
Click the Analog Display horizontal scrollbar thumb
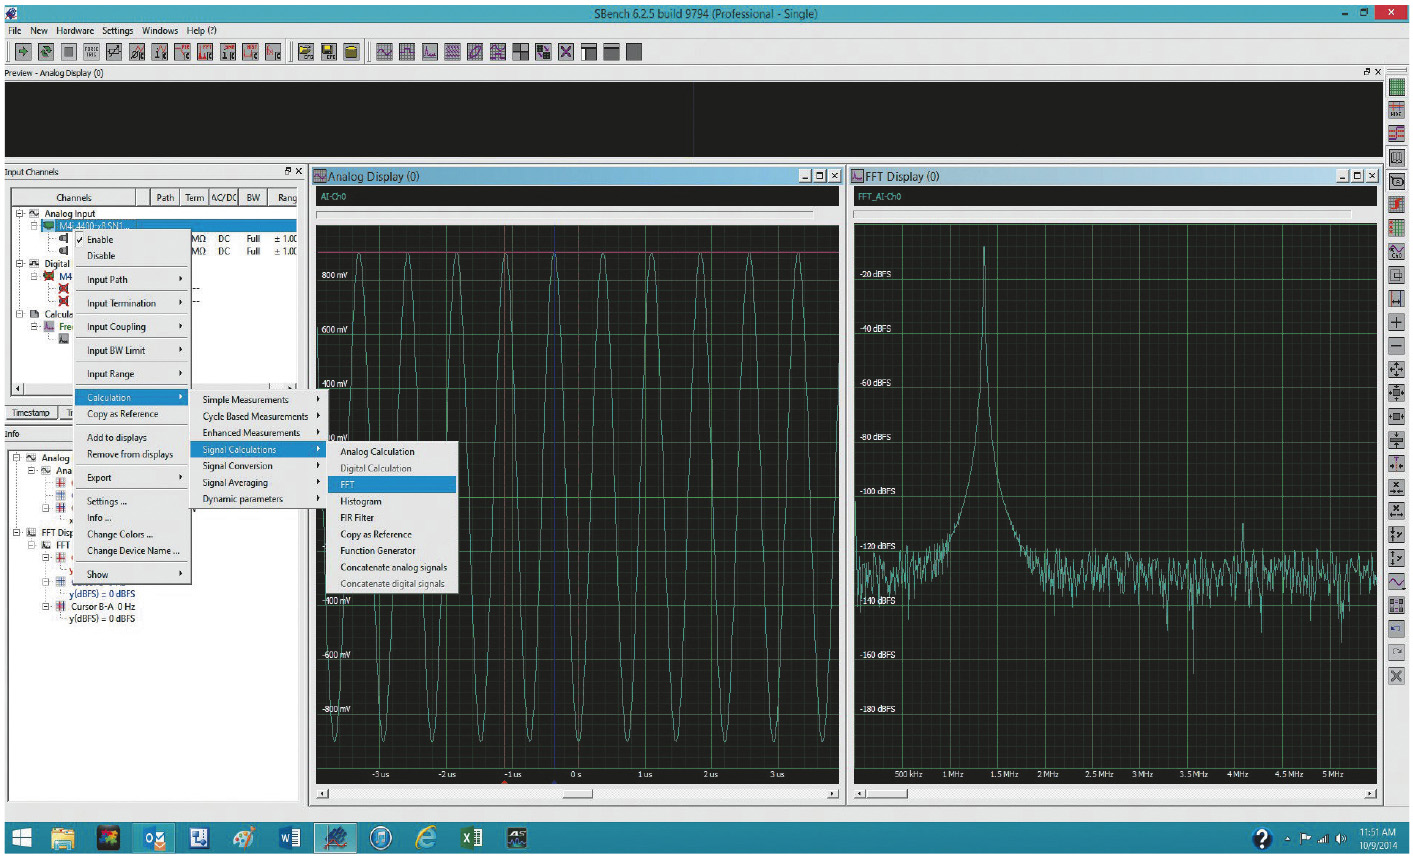577,794
